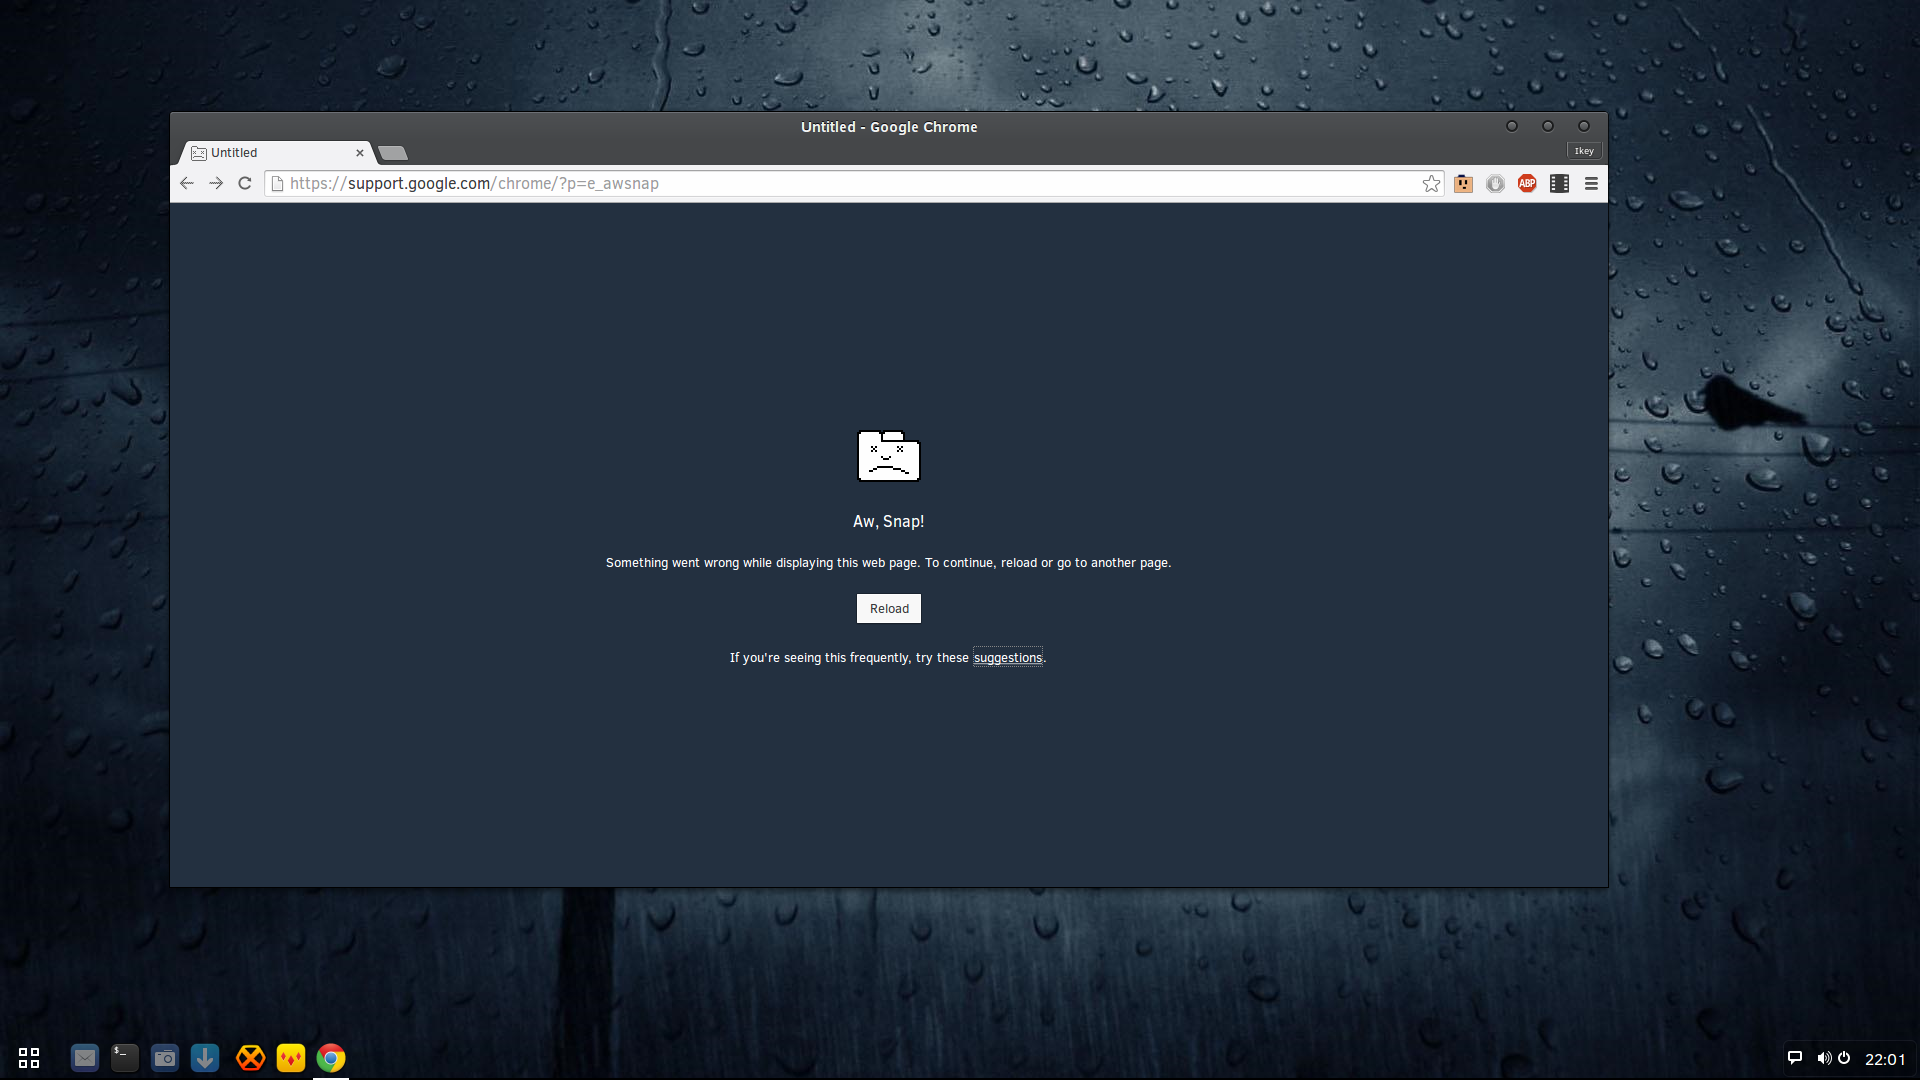Go back to the previous page
The image size is (1920, 1080).
tap(187, 183)
